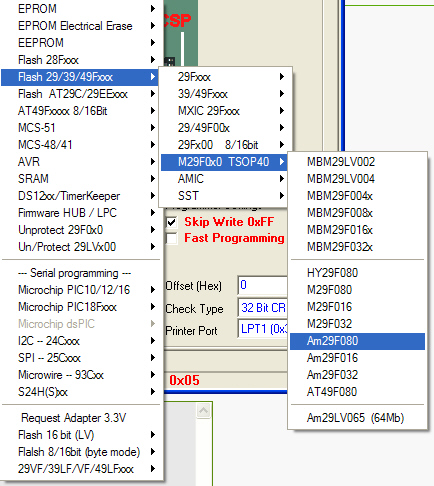434x486 pixels.
Task: Open 29Fx00 8/16bit submenu
Action: pos(224,145)
